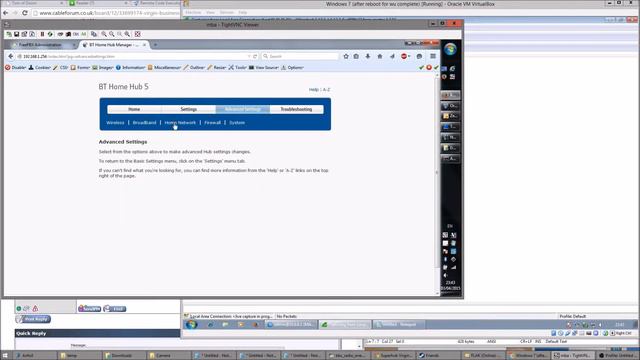
Task: Click the Broadband link
Action: [144, 122]
